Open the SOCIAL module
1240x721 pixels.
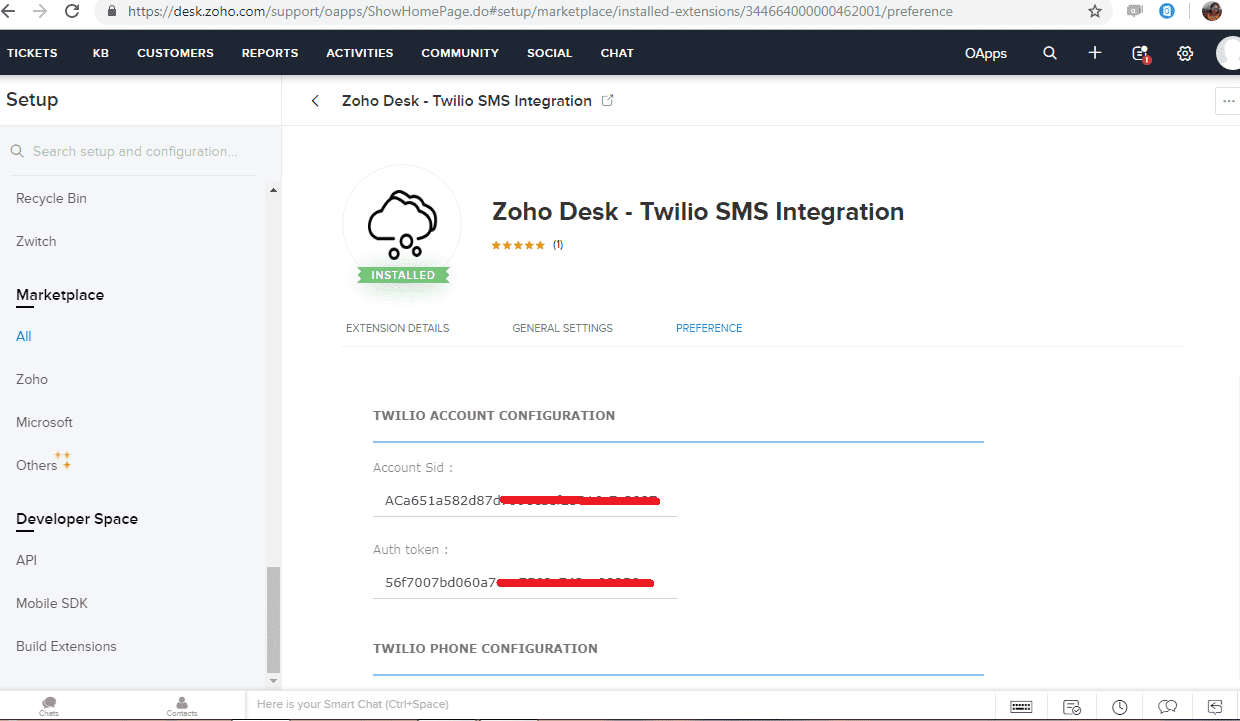pos(550,53)
